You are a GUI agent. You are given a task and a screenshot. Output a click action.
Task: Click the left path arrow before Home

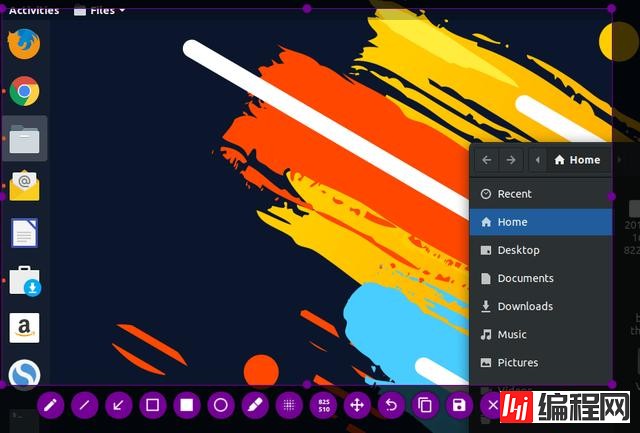pyautogui.click(x=538, y=160)
